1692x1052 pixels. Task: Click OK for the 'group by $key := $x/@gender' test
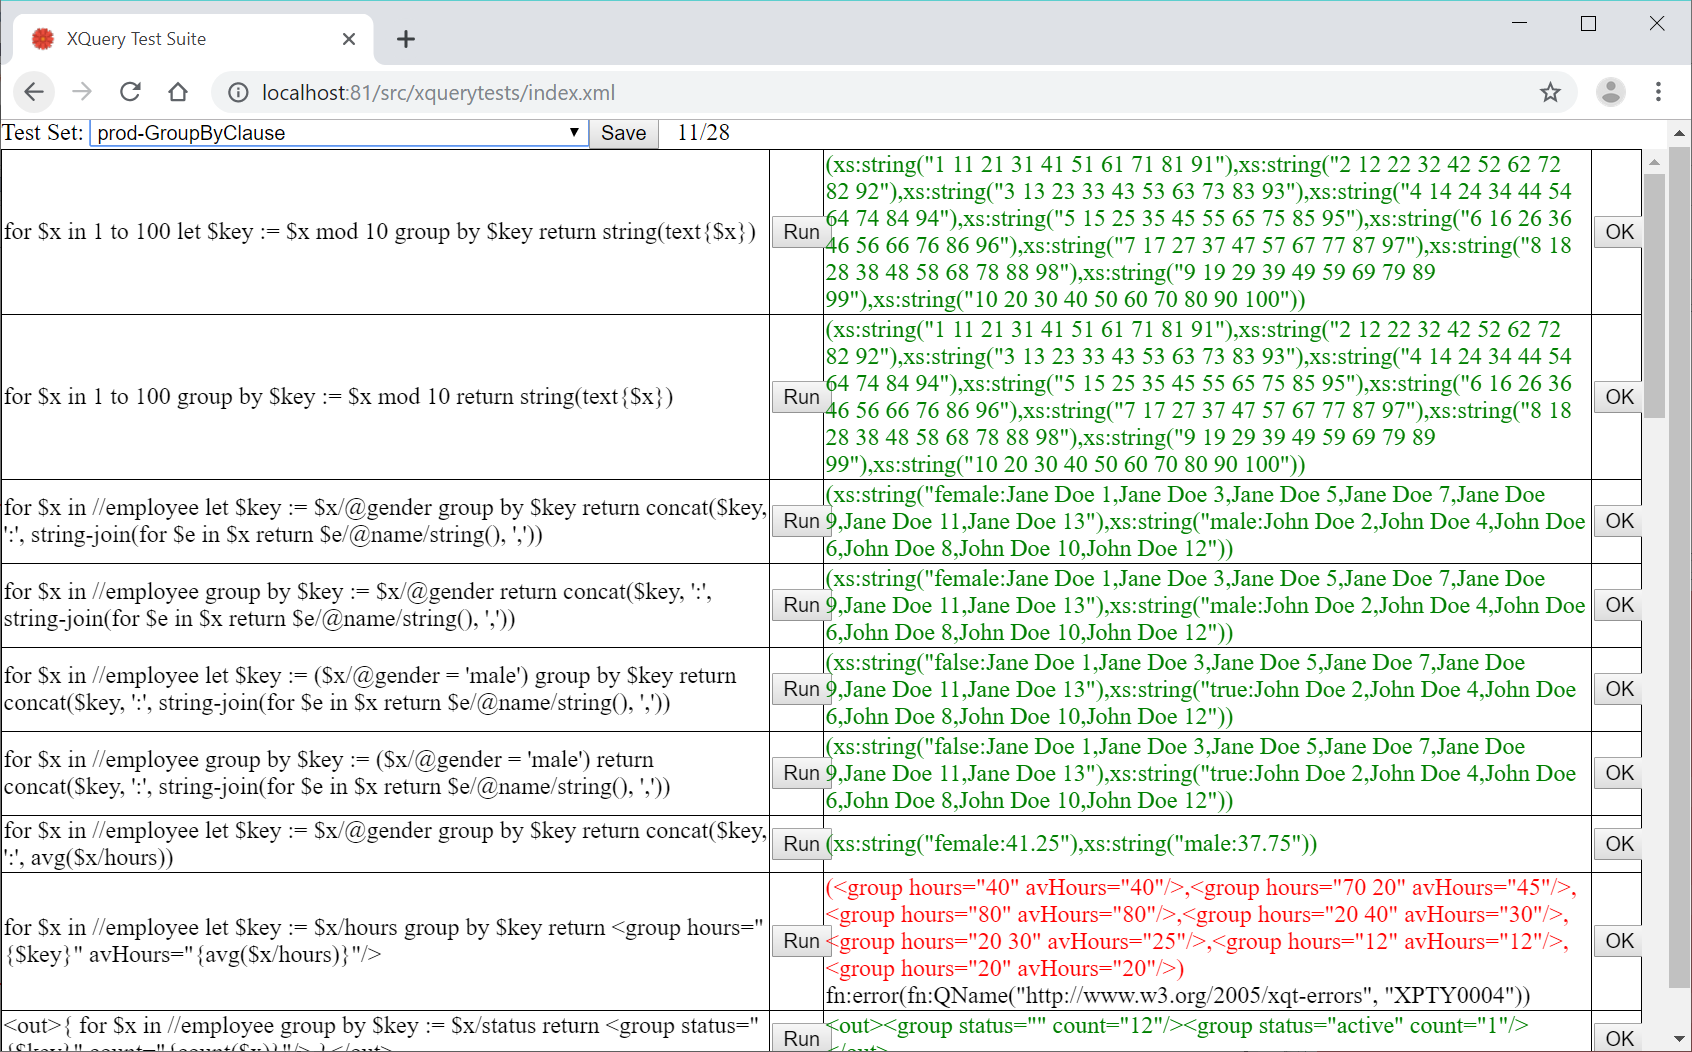point(1618,605)
